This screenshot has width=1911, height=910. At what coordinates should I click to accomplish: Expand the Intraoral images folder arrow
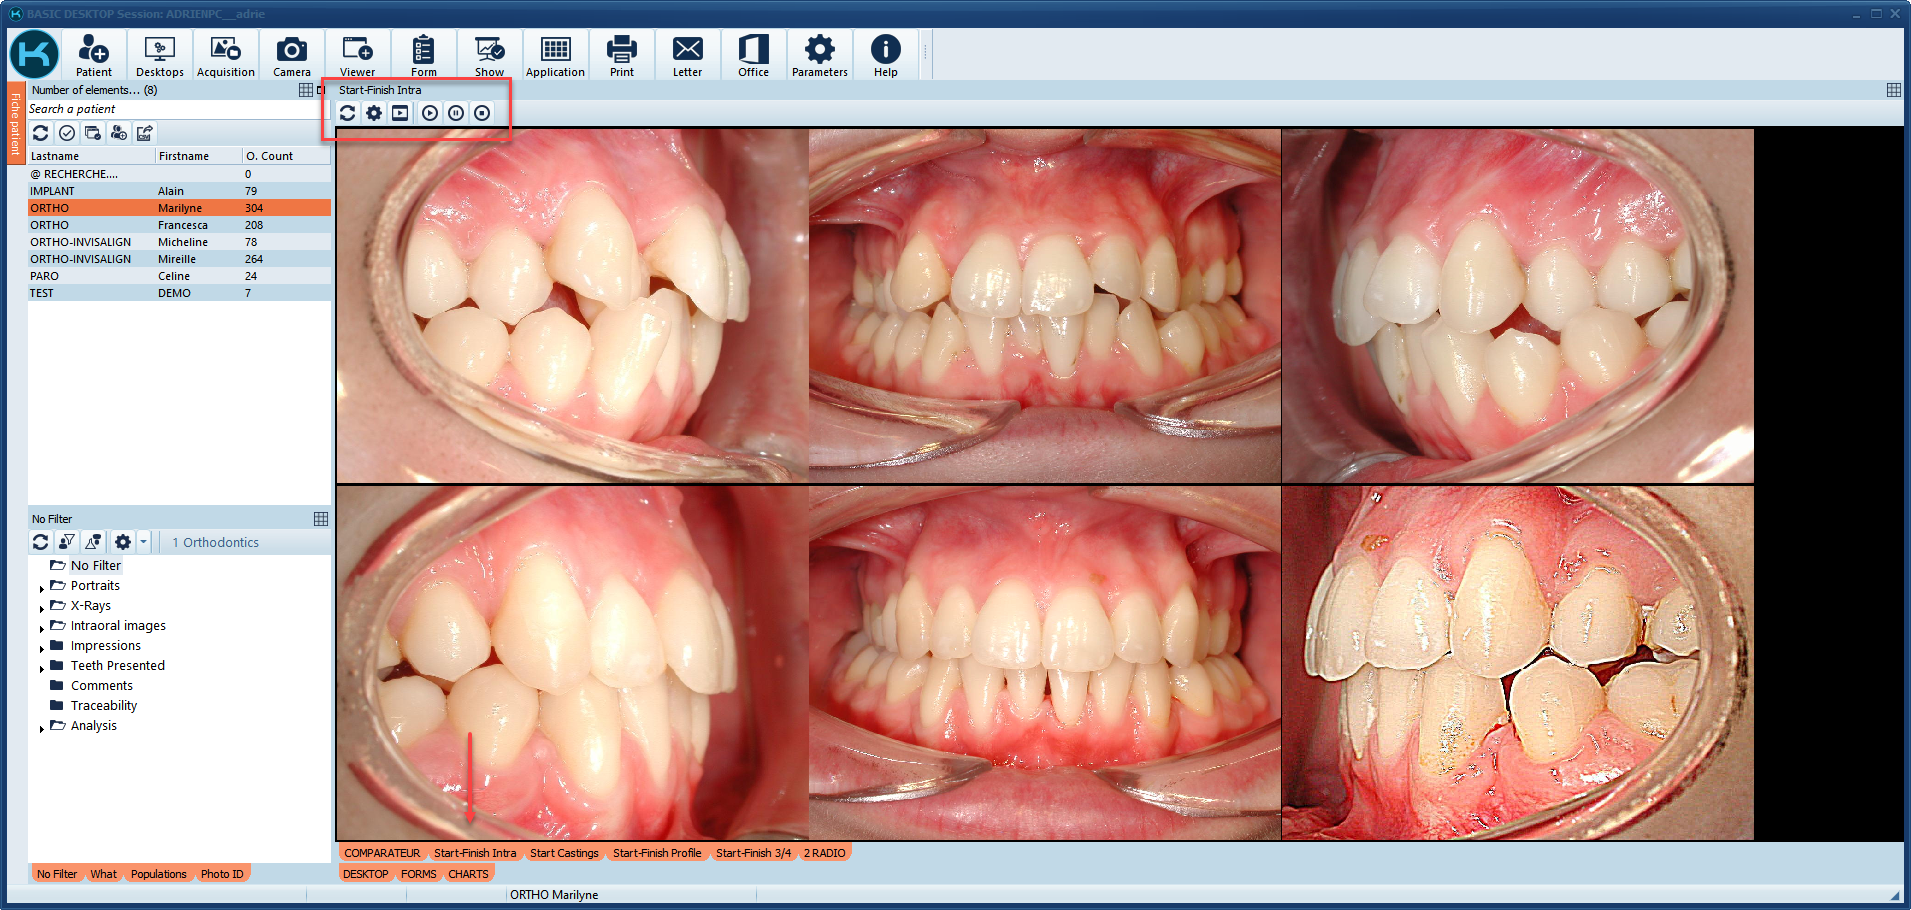pos(41,628)
